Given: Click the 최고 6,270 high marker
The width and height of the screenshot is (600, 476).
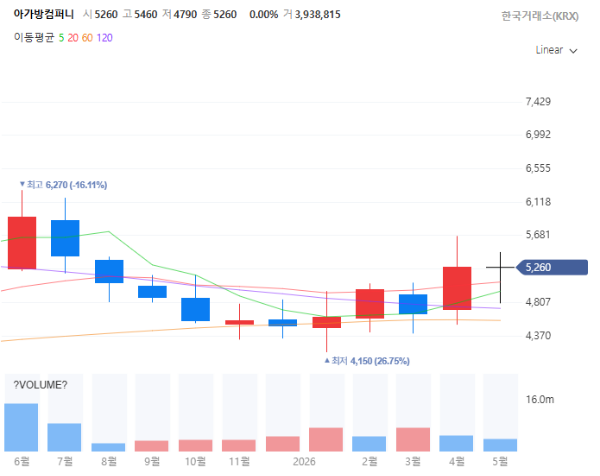Looking at the screenshot, I should (64, 185).
